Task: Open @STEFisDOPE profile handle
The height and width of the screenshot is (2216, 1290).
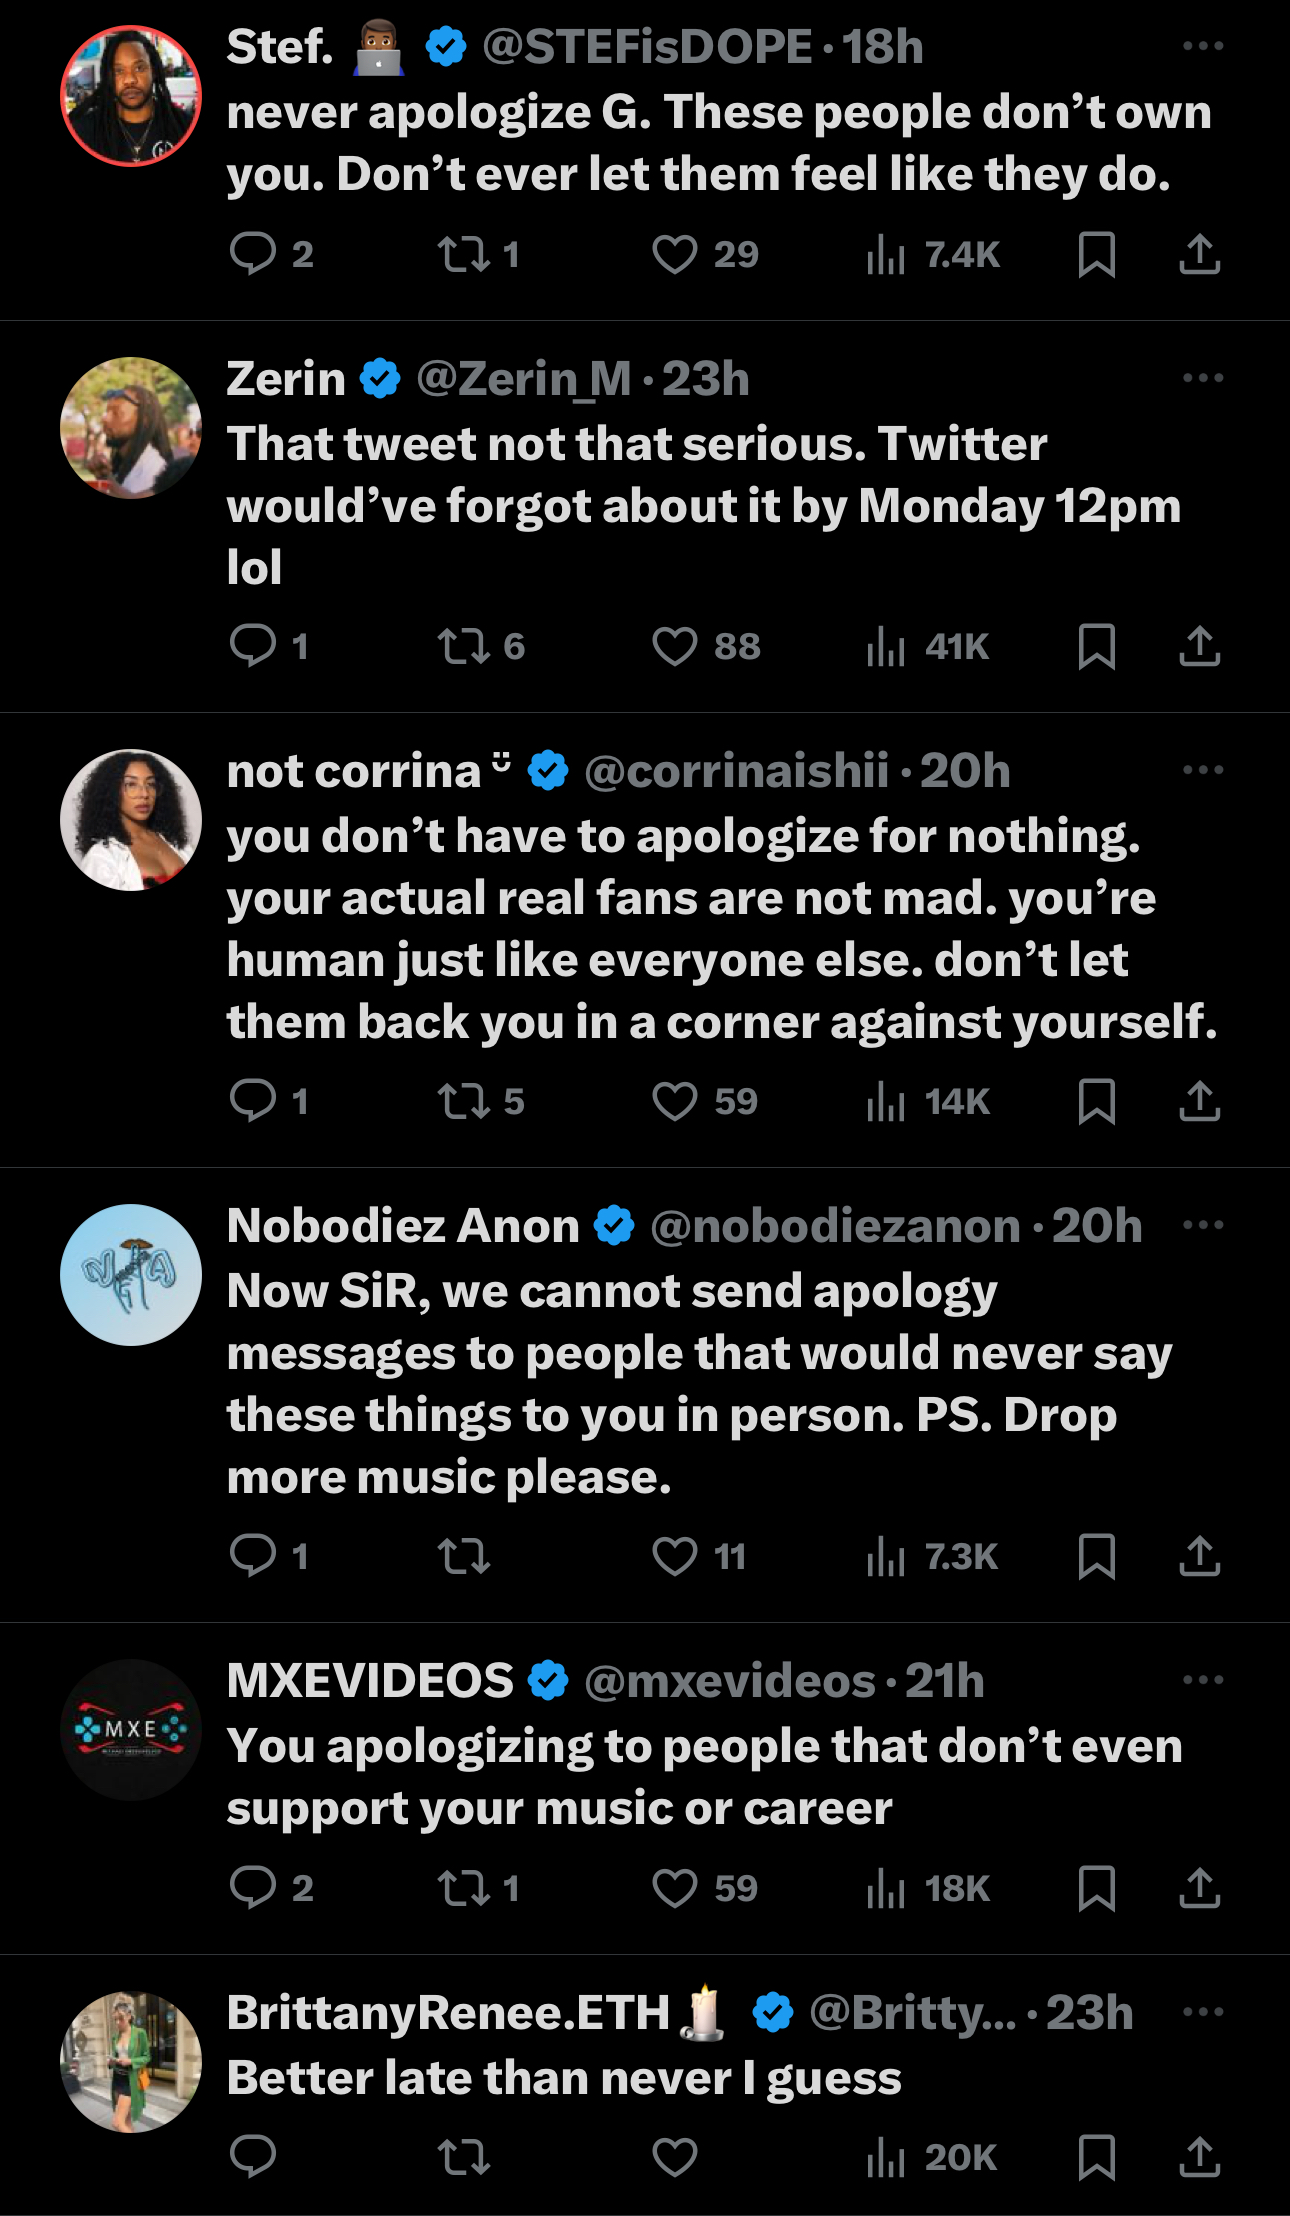Action: 647,47
